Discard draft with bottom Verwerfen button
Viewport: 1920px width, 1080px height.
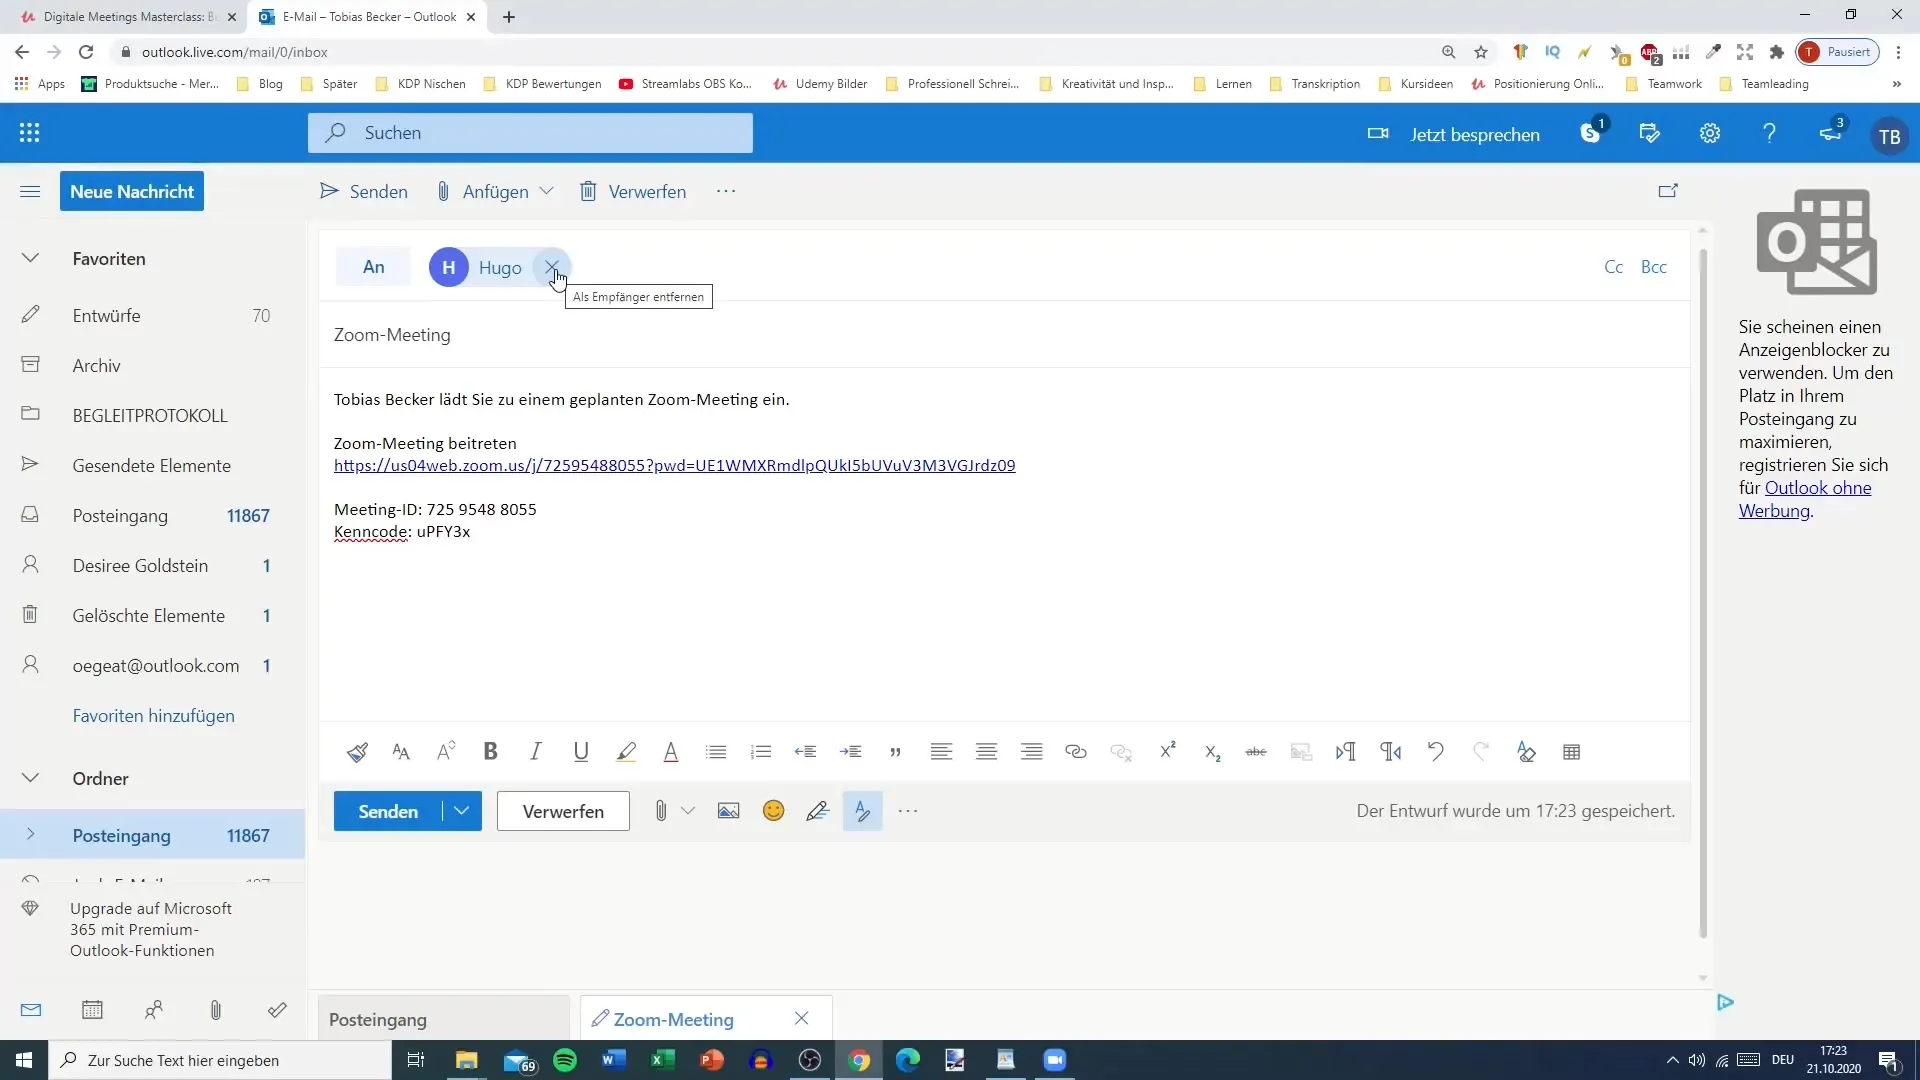pyautogui.click(x=563, y=811)
